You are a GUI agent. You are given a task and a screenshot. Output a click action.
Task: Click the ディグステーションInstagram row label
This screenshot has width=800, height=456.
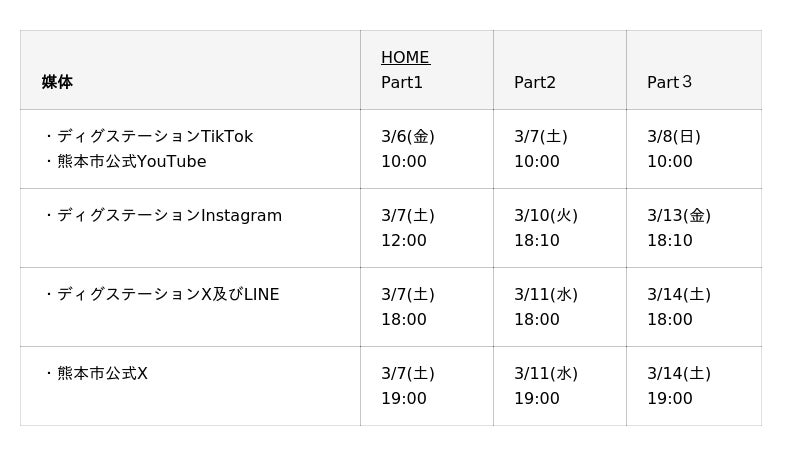click(x=169, y=216)
